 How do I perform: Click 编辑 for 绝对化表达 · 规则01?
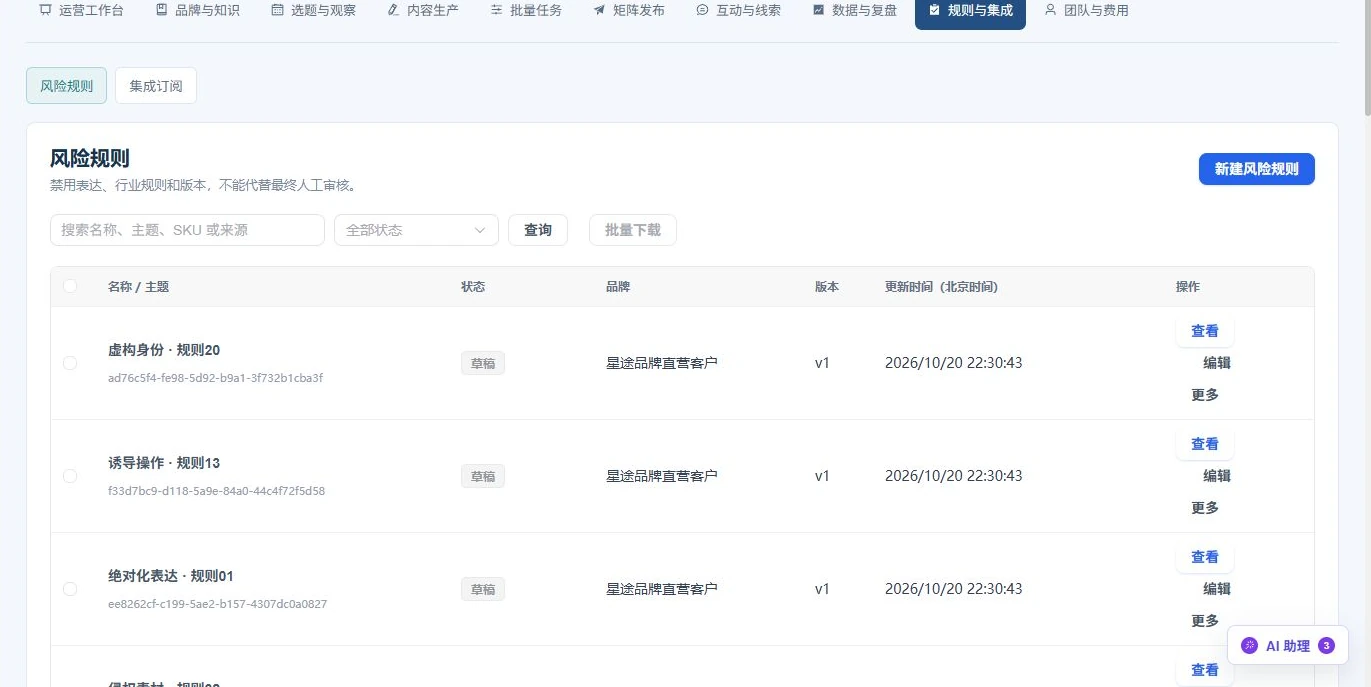coord(1217,589)
